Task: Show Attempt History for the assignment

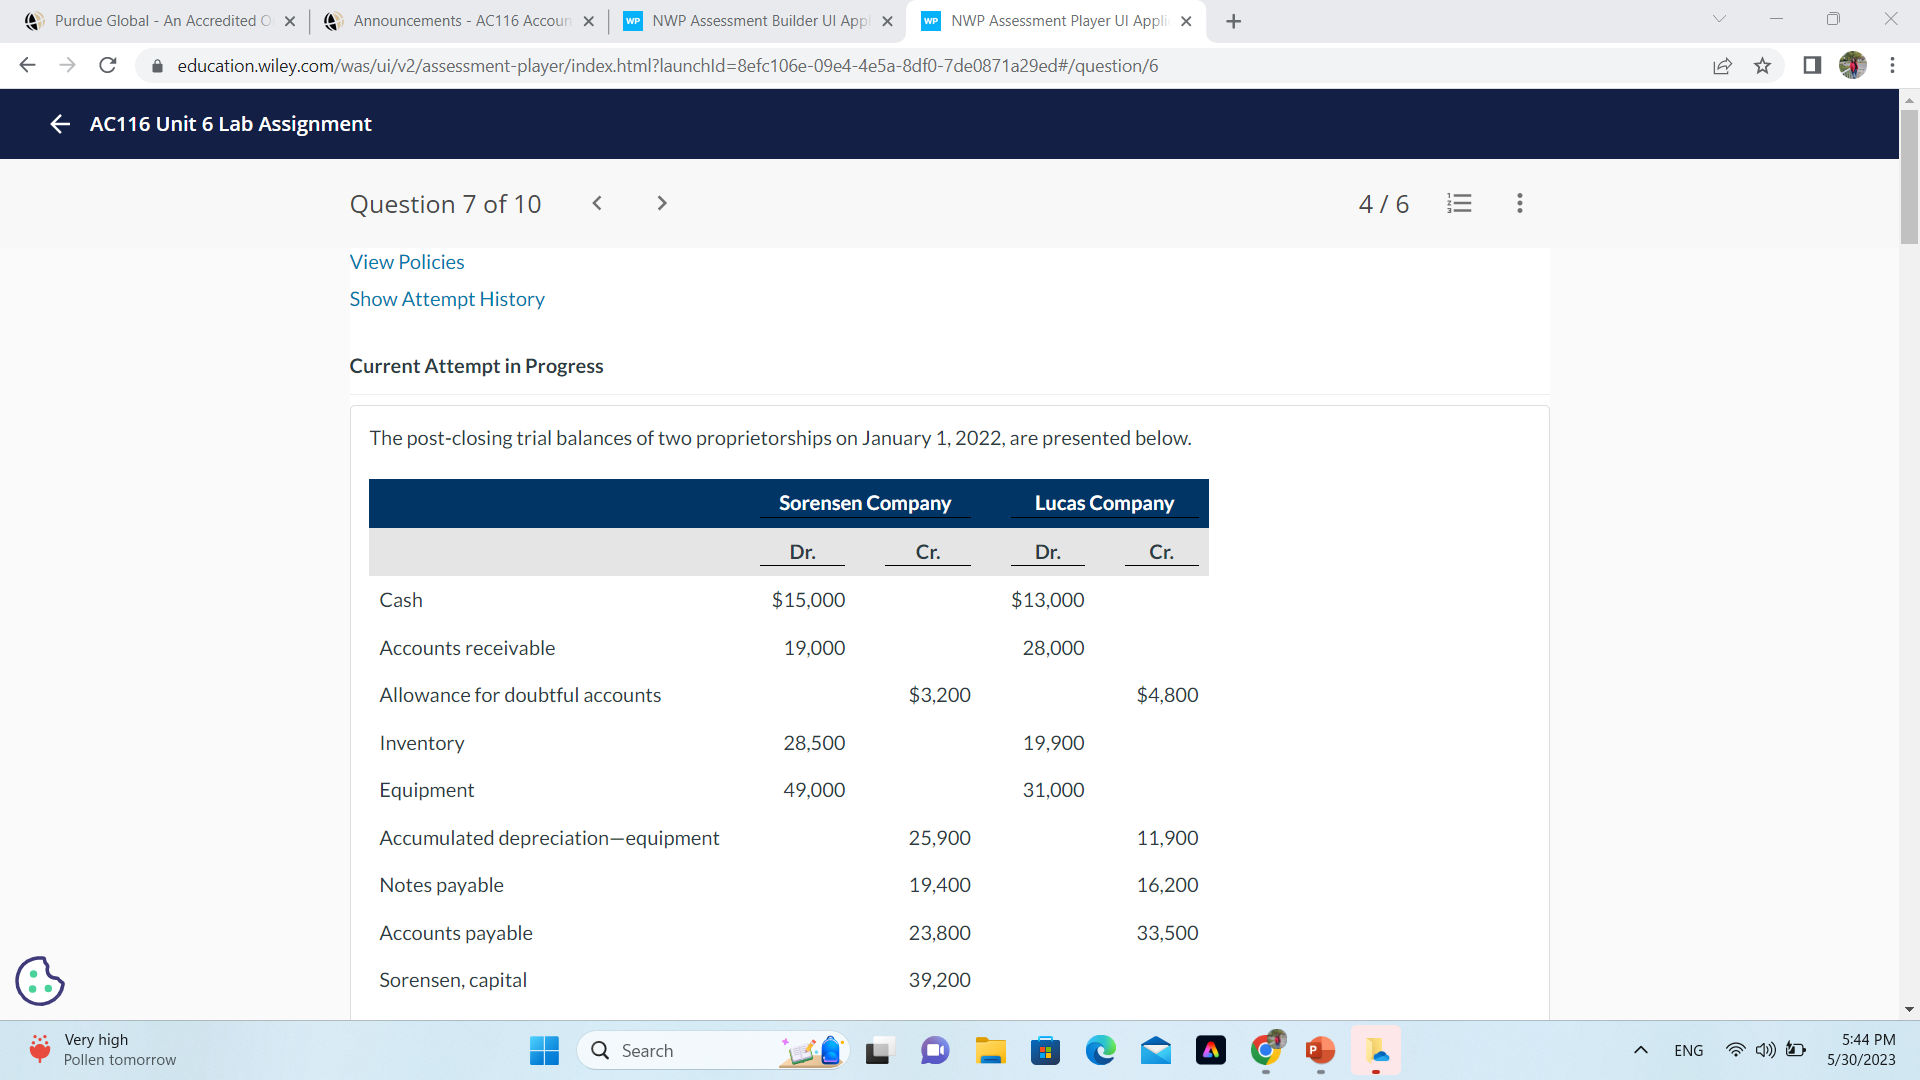Action: tap(446, 298)
